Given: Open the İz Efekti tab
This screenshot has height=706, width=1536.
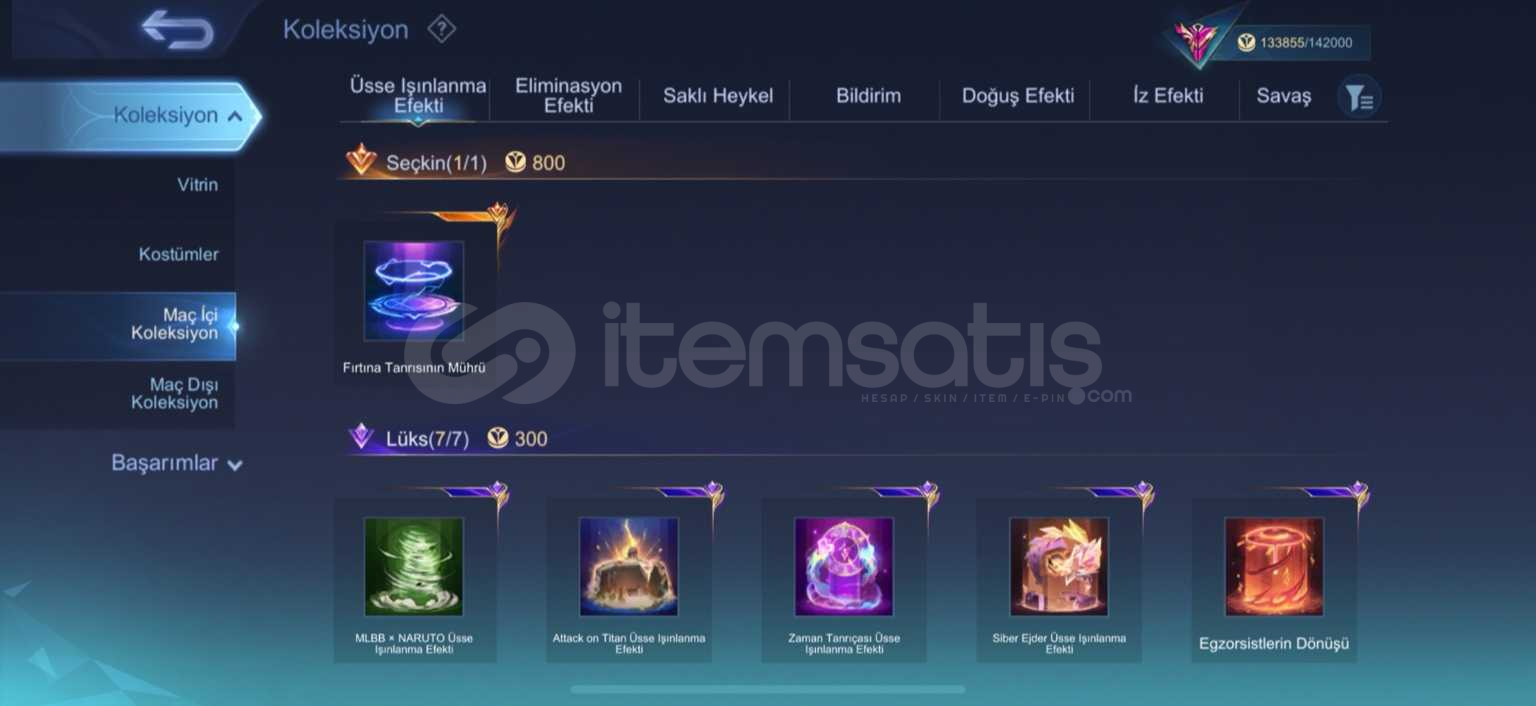Looking at the screenshot, I should click(x=1168, y=96).
